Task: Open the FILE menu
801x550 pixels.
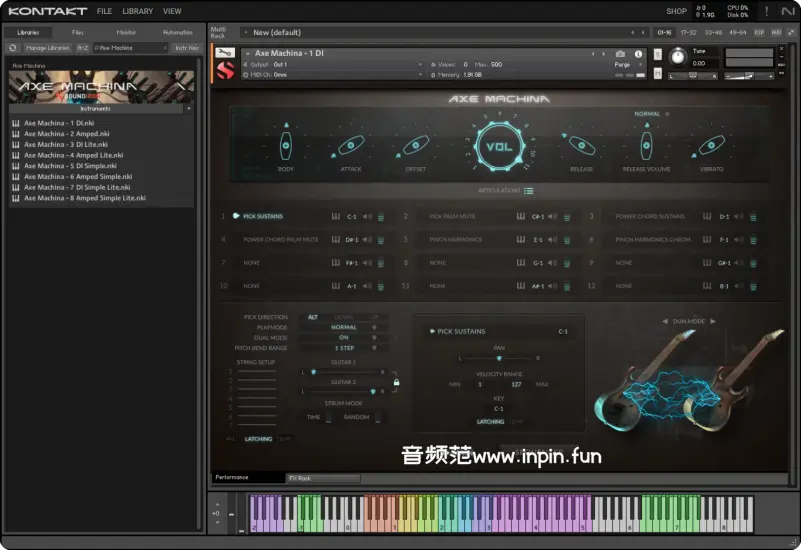Action: (x=104, y=11)
